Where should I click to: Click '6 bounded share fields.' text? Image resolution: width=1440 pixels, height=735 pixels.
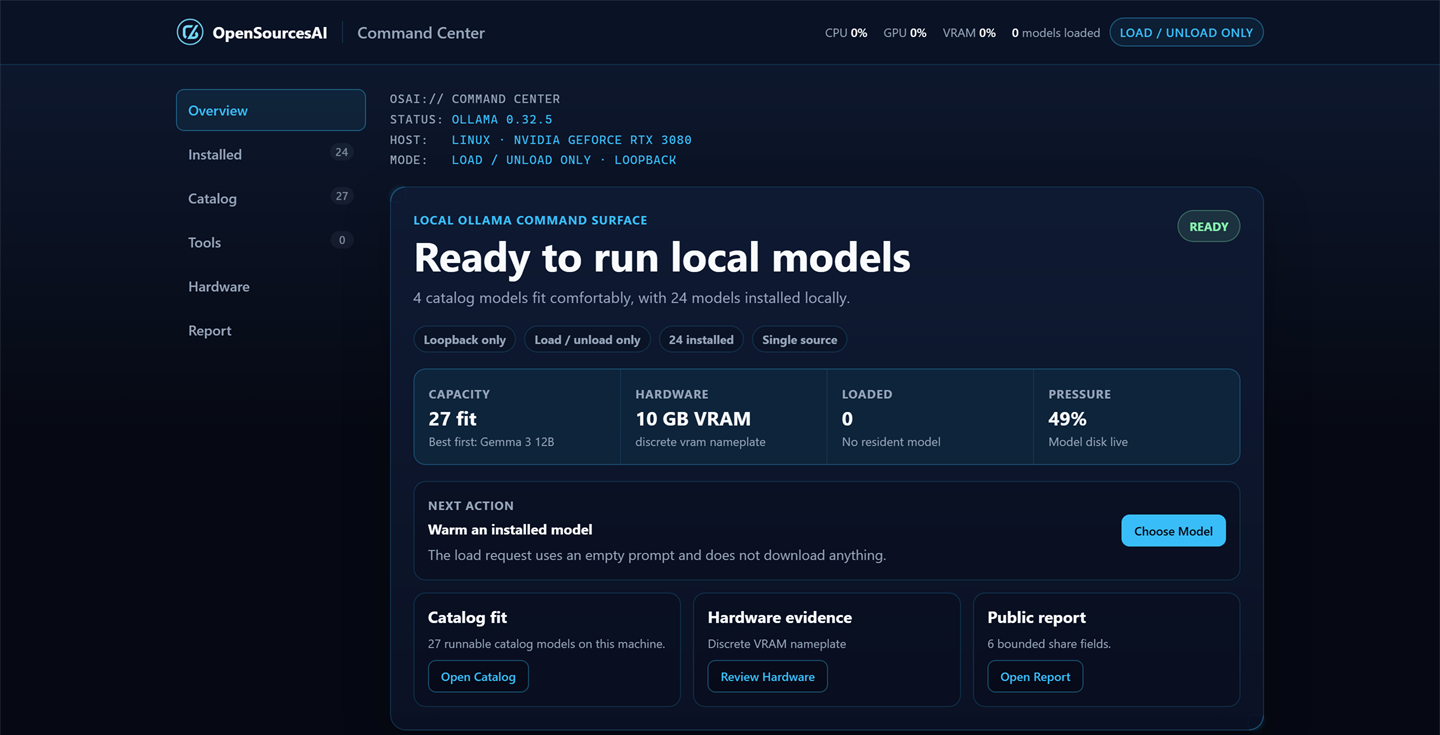(1049, 644)
